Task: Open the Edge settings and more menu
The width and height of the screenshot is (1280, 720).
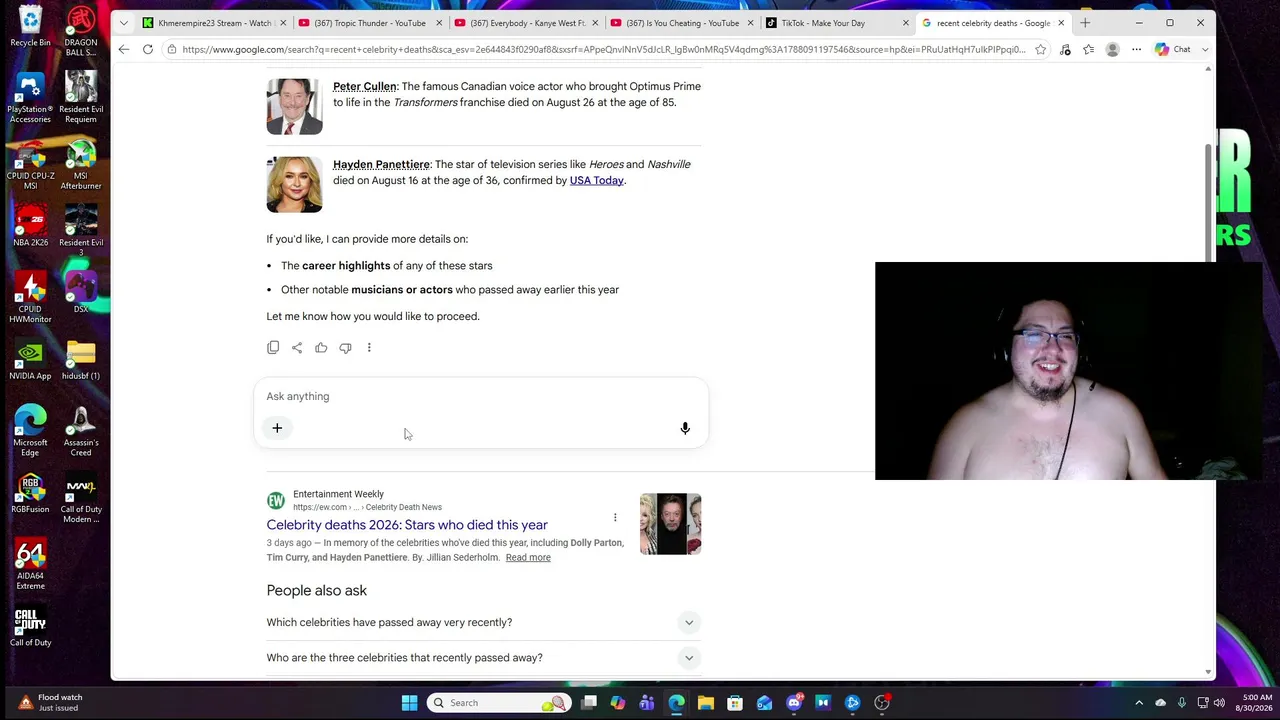Action: pos(1136,49)
